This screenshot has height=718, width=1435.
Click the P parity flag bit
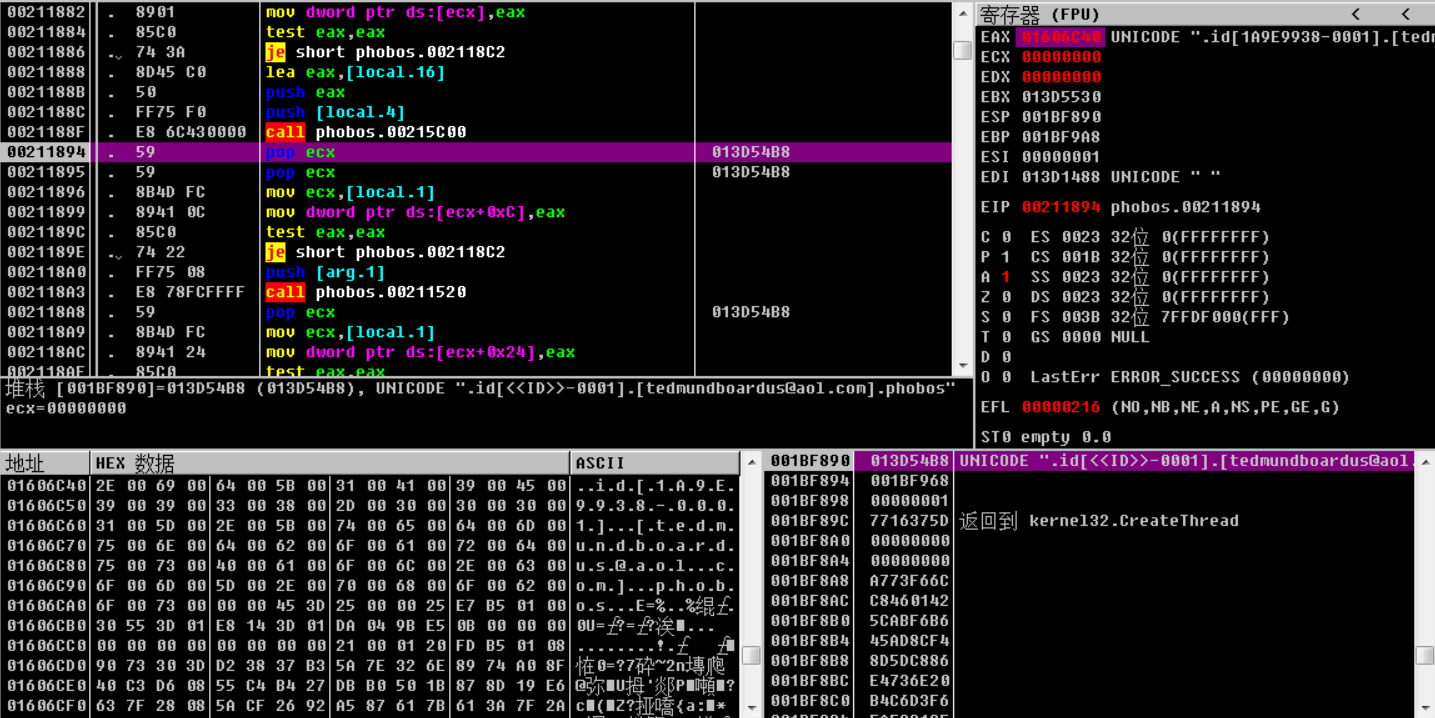click(1005, 257)
